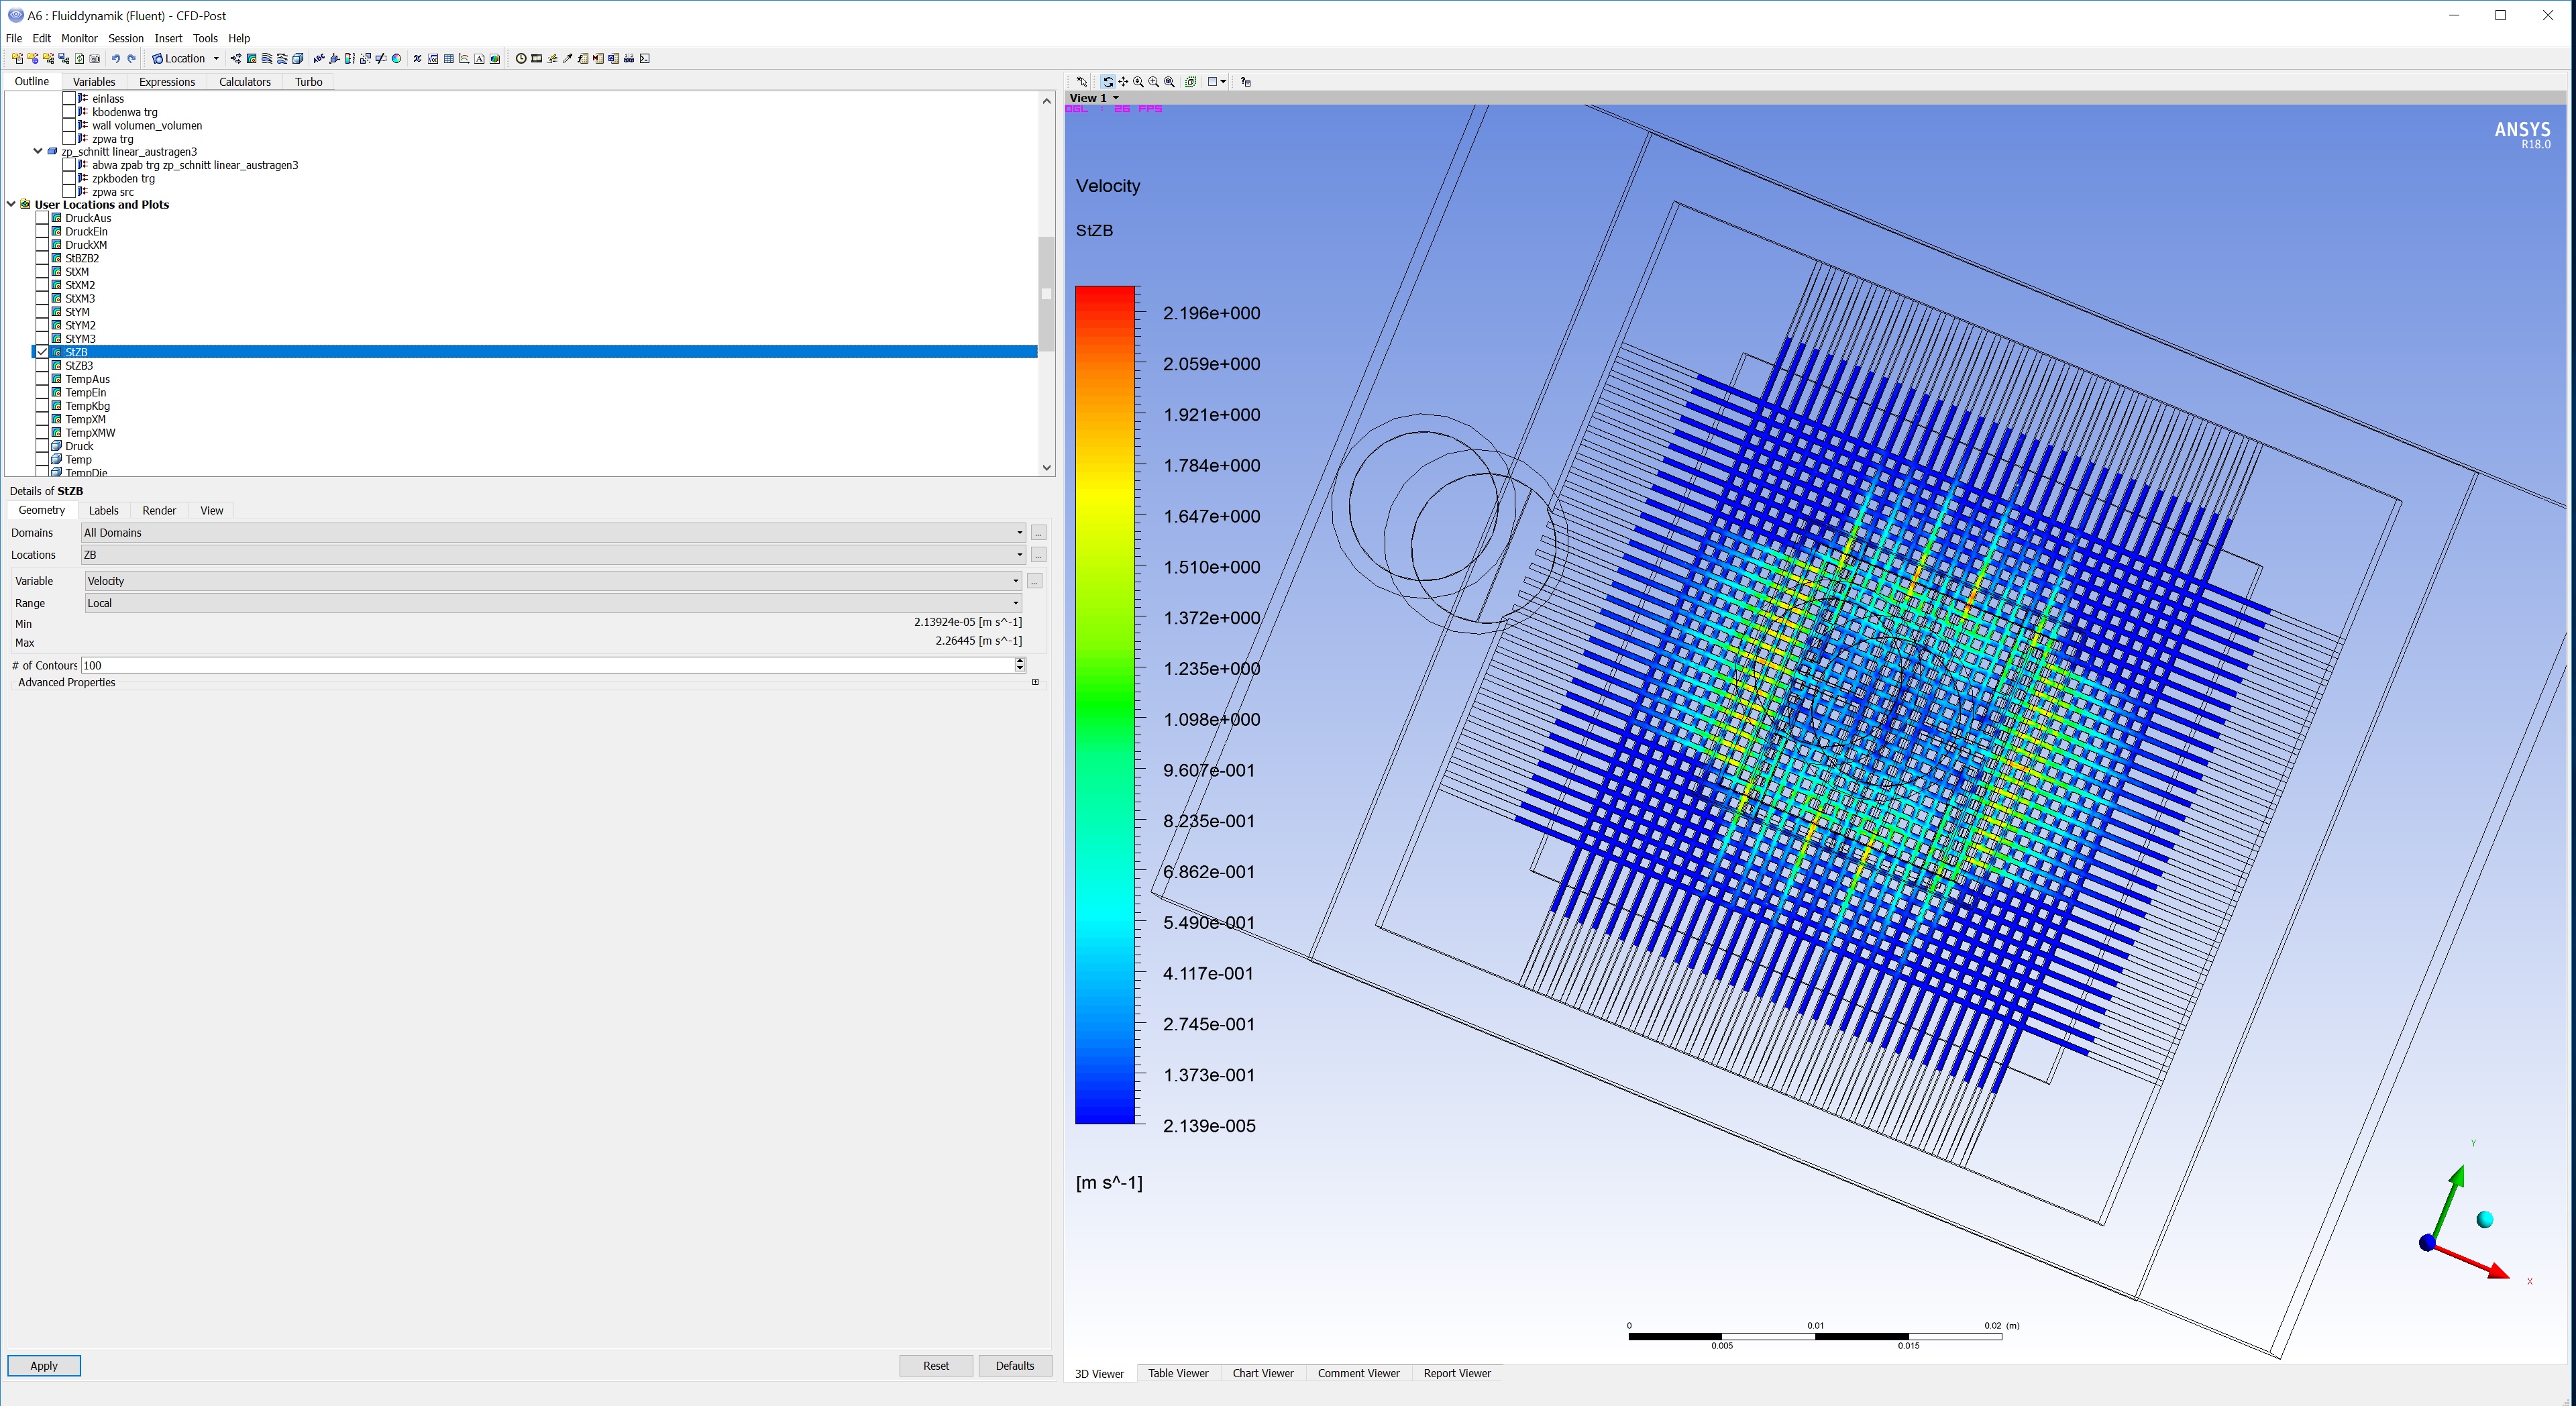2576x1406 pixels.
Task: Insert a Streamline from the toolbar
Action: pyautogui.click(x=267, y=59)
